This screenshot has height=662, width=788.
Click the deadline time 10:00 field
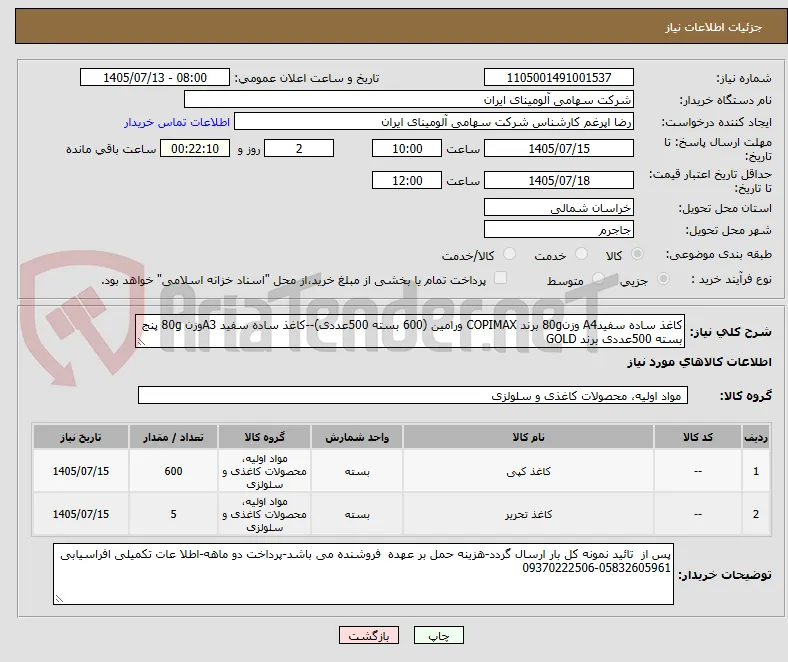407,148
